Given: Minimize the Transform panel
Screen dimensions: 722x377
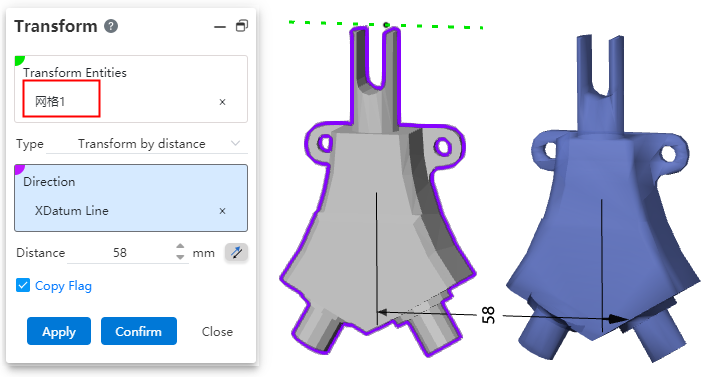Looking at the screenshot, I should pos(220,27).
